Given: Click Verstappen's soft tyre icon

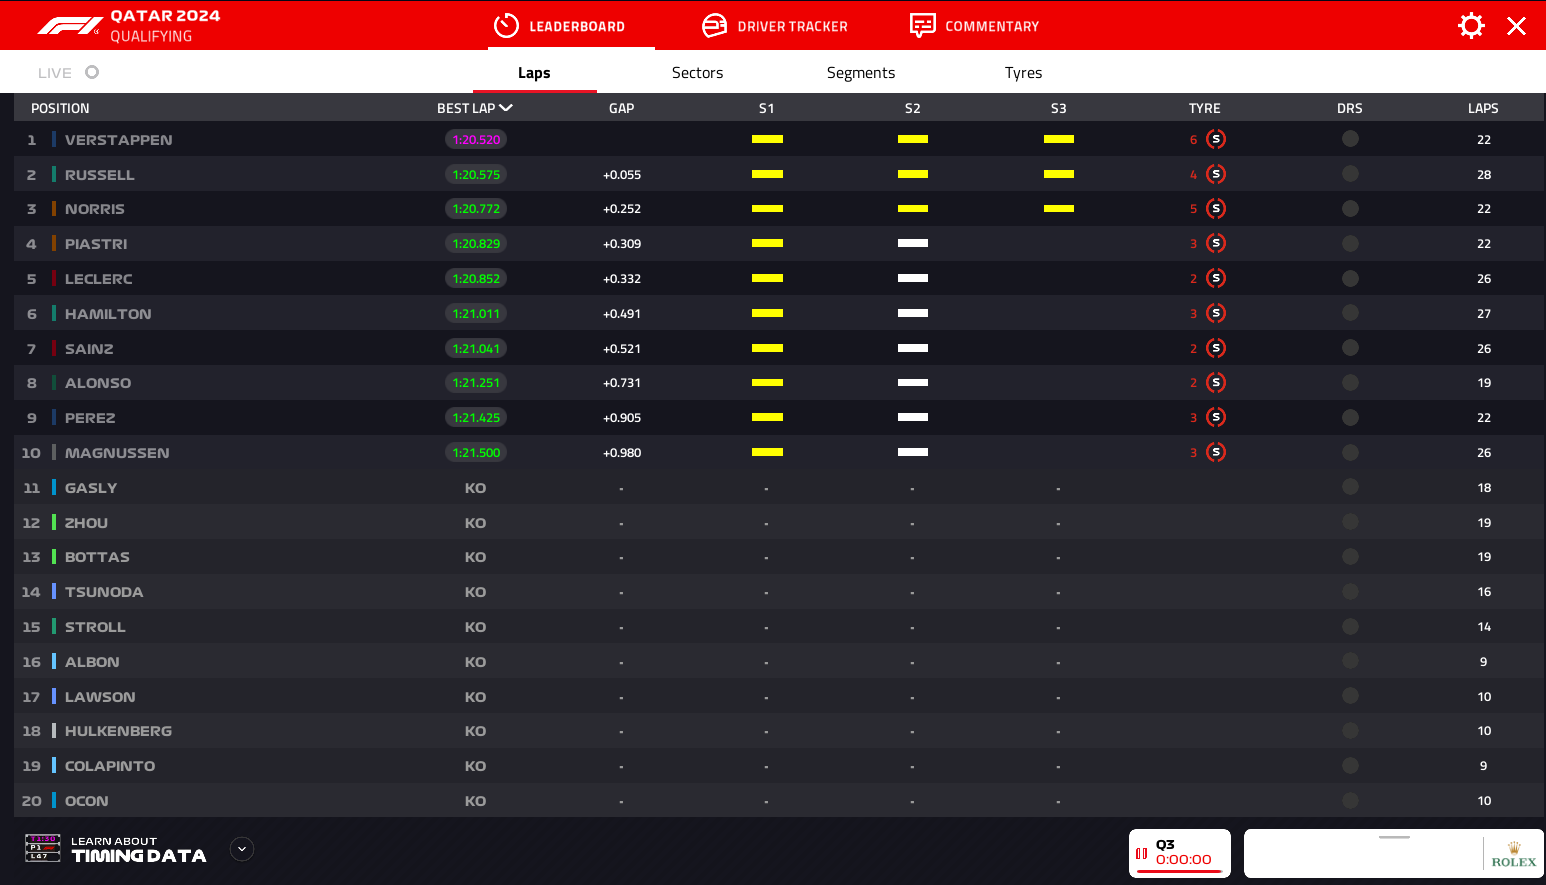Looking at the screenshot, I should tap(1216, 139).
